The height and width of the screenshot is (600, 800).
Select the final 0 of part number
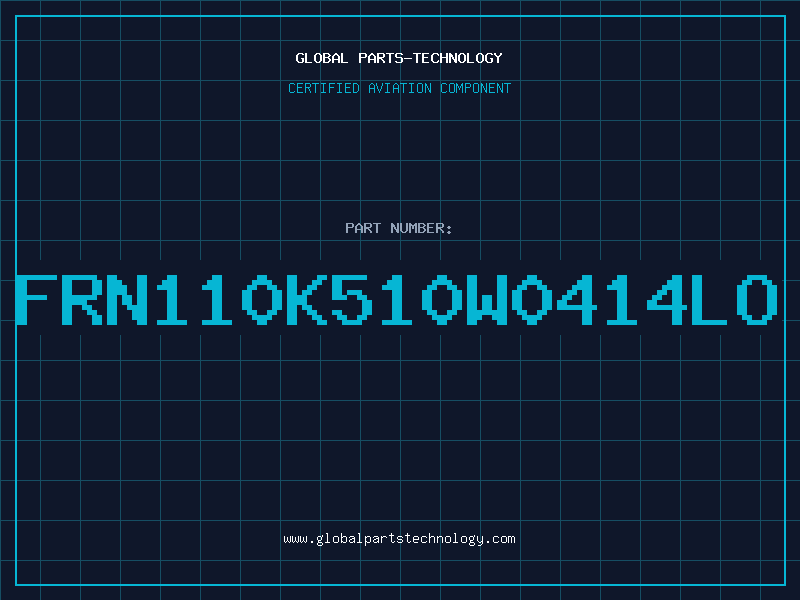point(759,299)
